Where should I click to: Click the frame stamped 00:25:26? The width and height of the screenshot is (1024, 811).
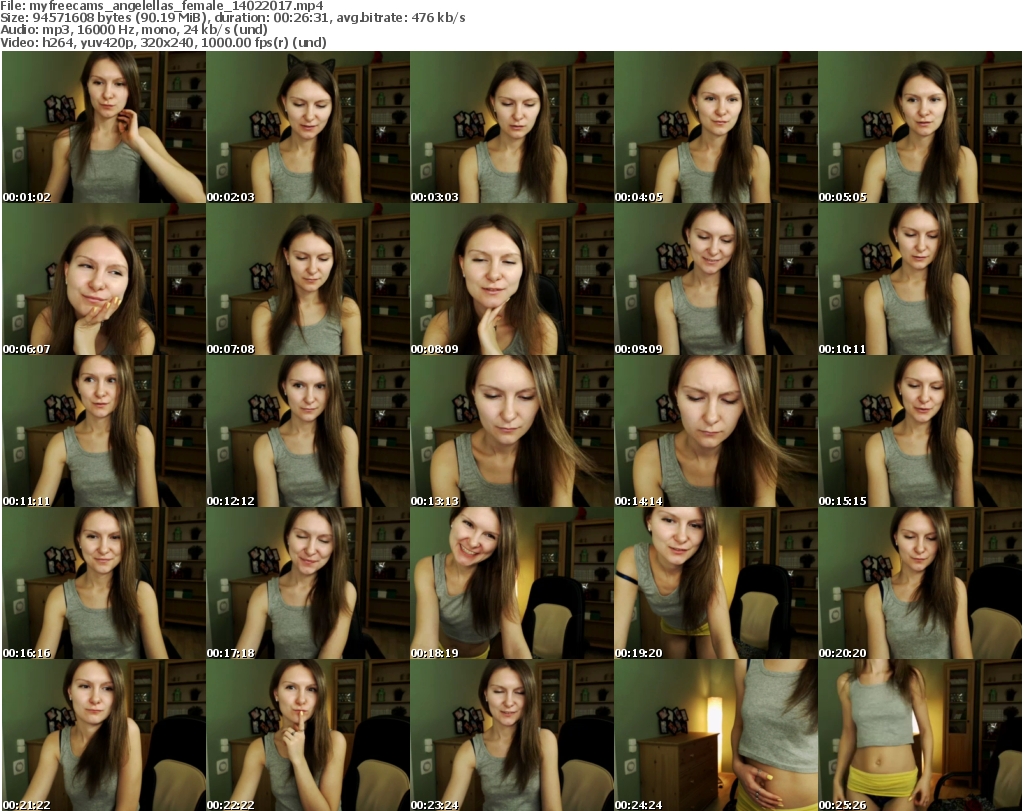920,735
